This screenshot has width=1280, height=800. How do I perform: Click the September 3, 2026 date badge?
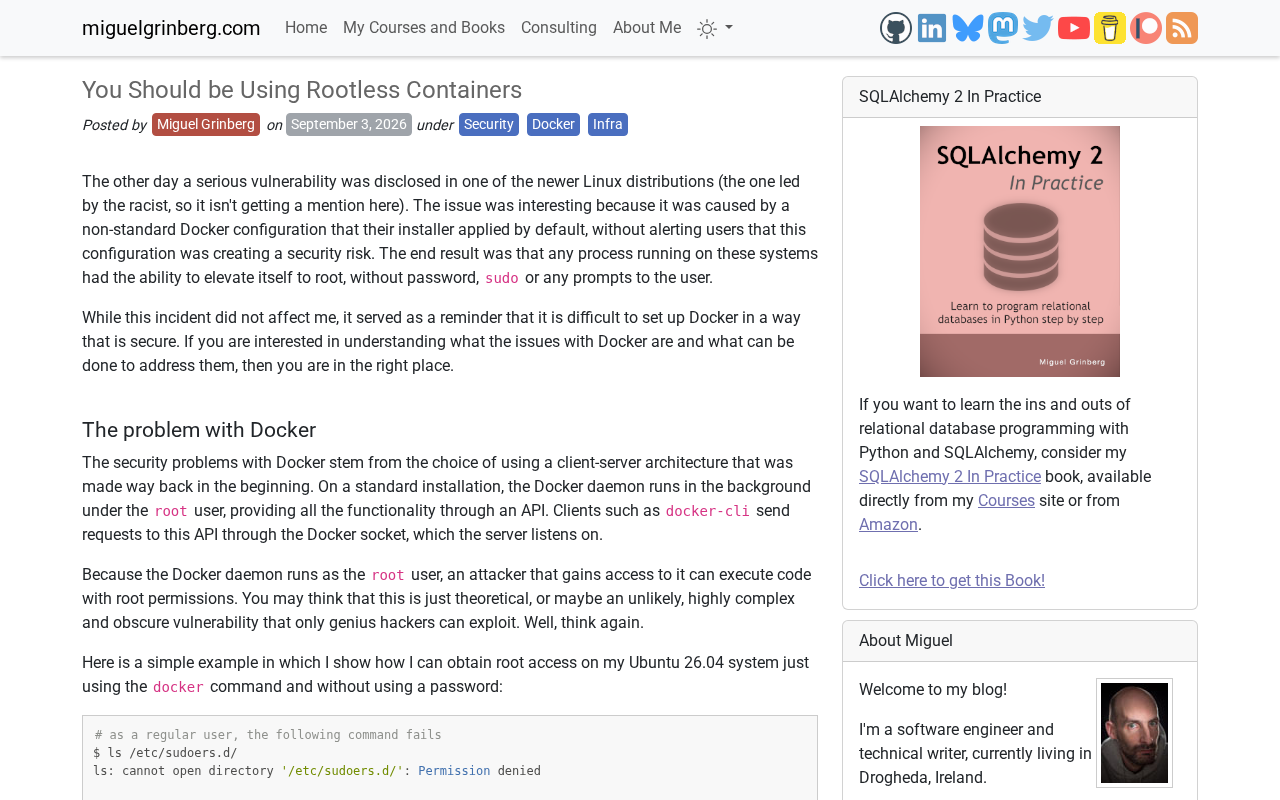349,124
